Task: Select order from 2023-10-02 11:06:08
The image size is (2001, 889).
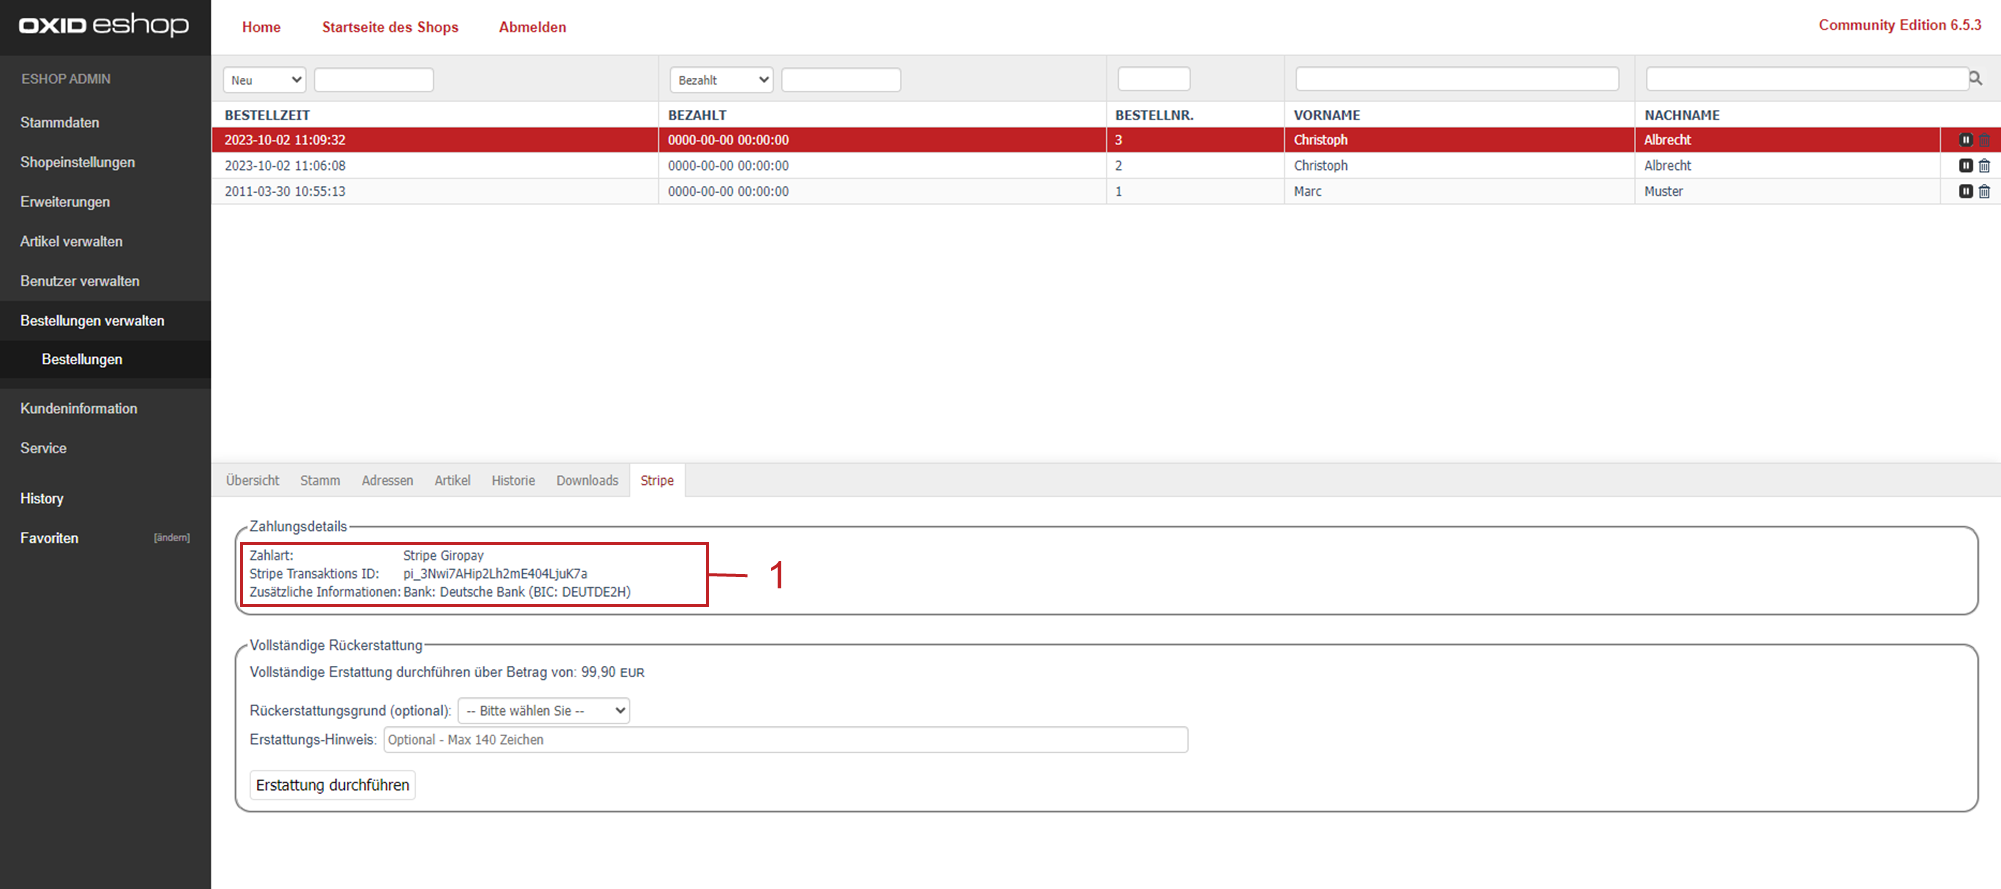Action: [285, 166]
